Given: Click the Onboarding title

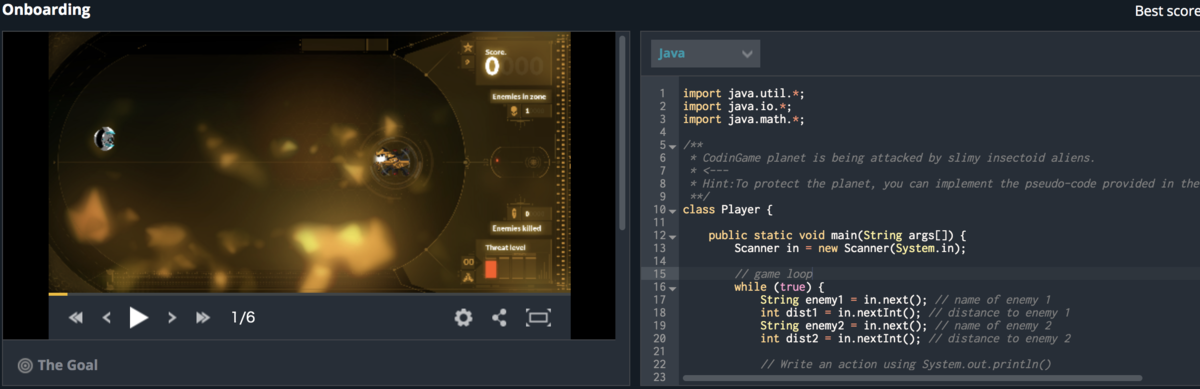Looking at the screenshot, I should (46, 11).
